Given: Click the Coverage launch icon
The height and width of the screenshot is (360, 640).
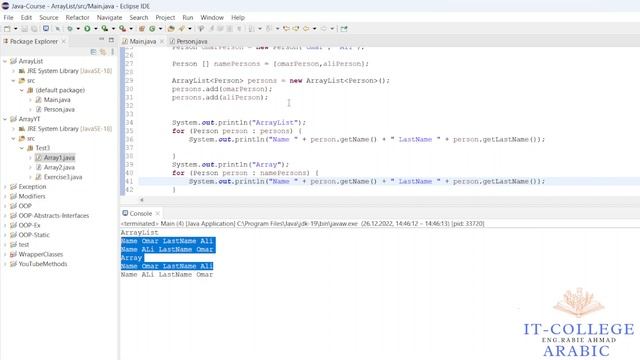Looking at the screenshot, I should pyautogui.click(x=104, y=29).
